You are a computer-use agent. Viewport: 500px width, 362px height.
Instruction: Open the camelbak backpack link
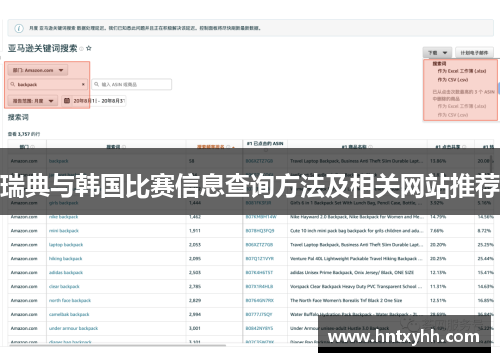(x=69, y=315)
